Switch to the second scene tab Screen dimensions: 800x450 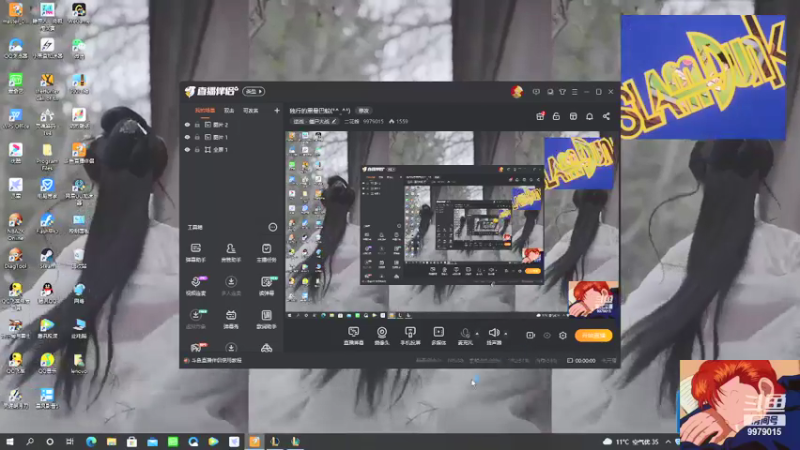229,111
